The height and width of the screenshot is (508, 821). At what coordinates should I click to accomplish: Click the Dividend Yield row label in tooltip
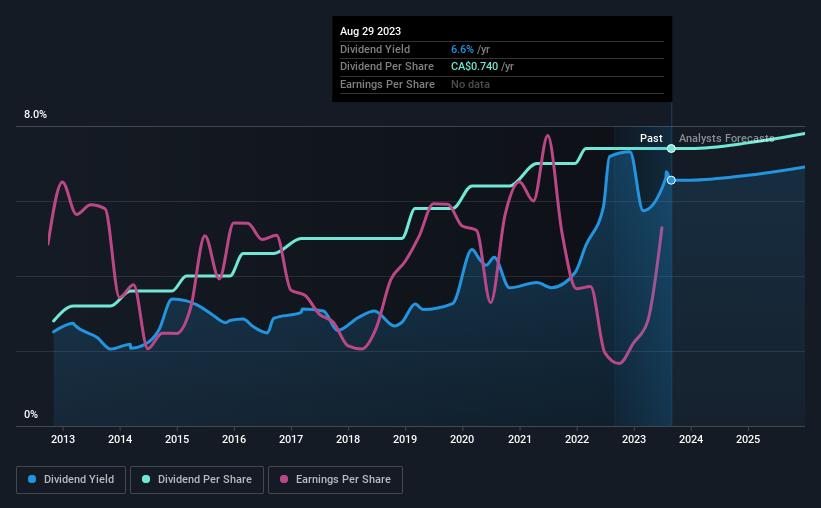pos(375,49)
